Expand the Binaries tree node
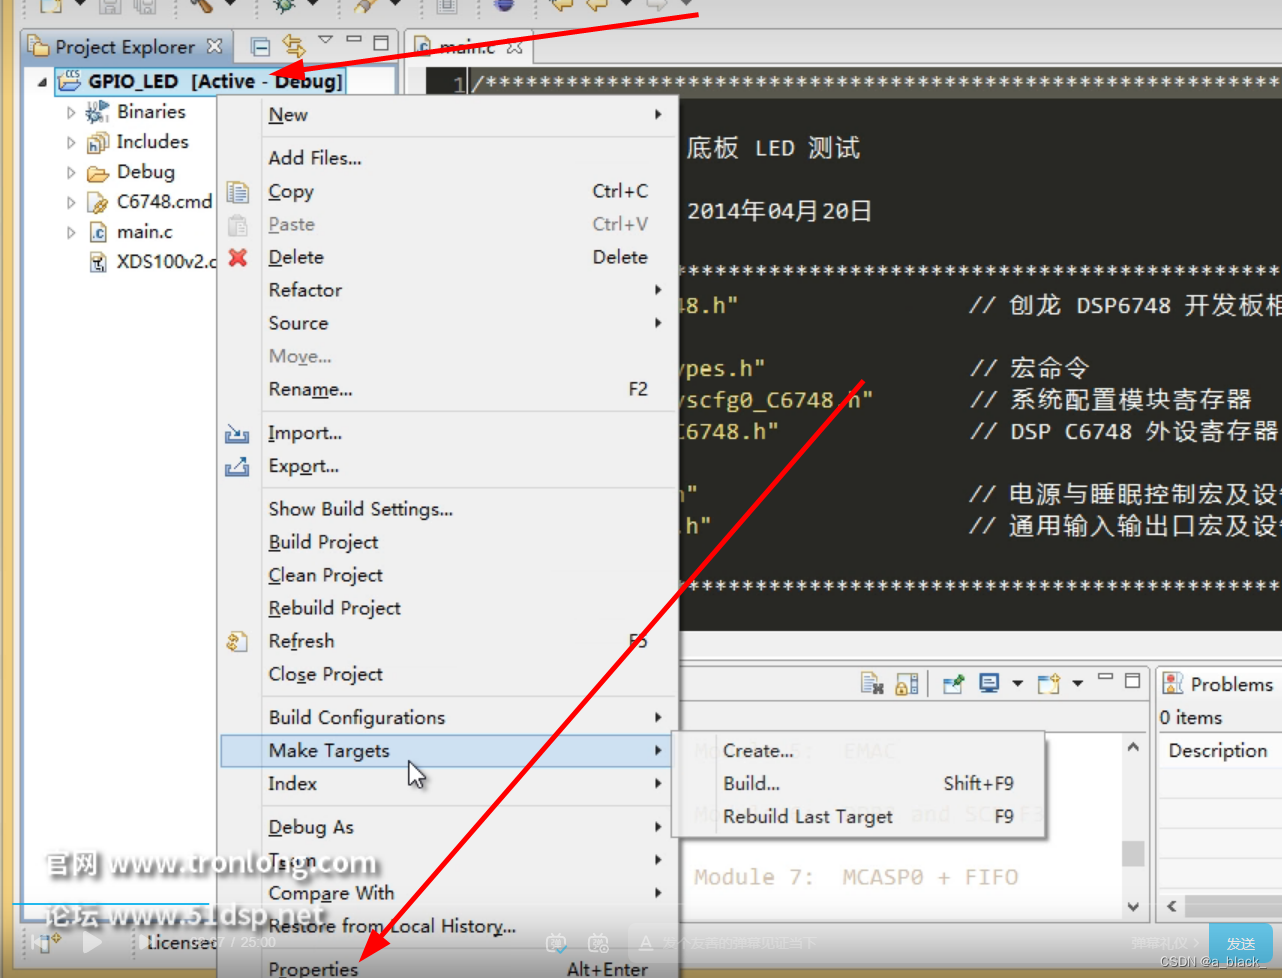Viewport: 1282px width, 978px height. [71, 113]
